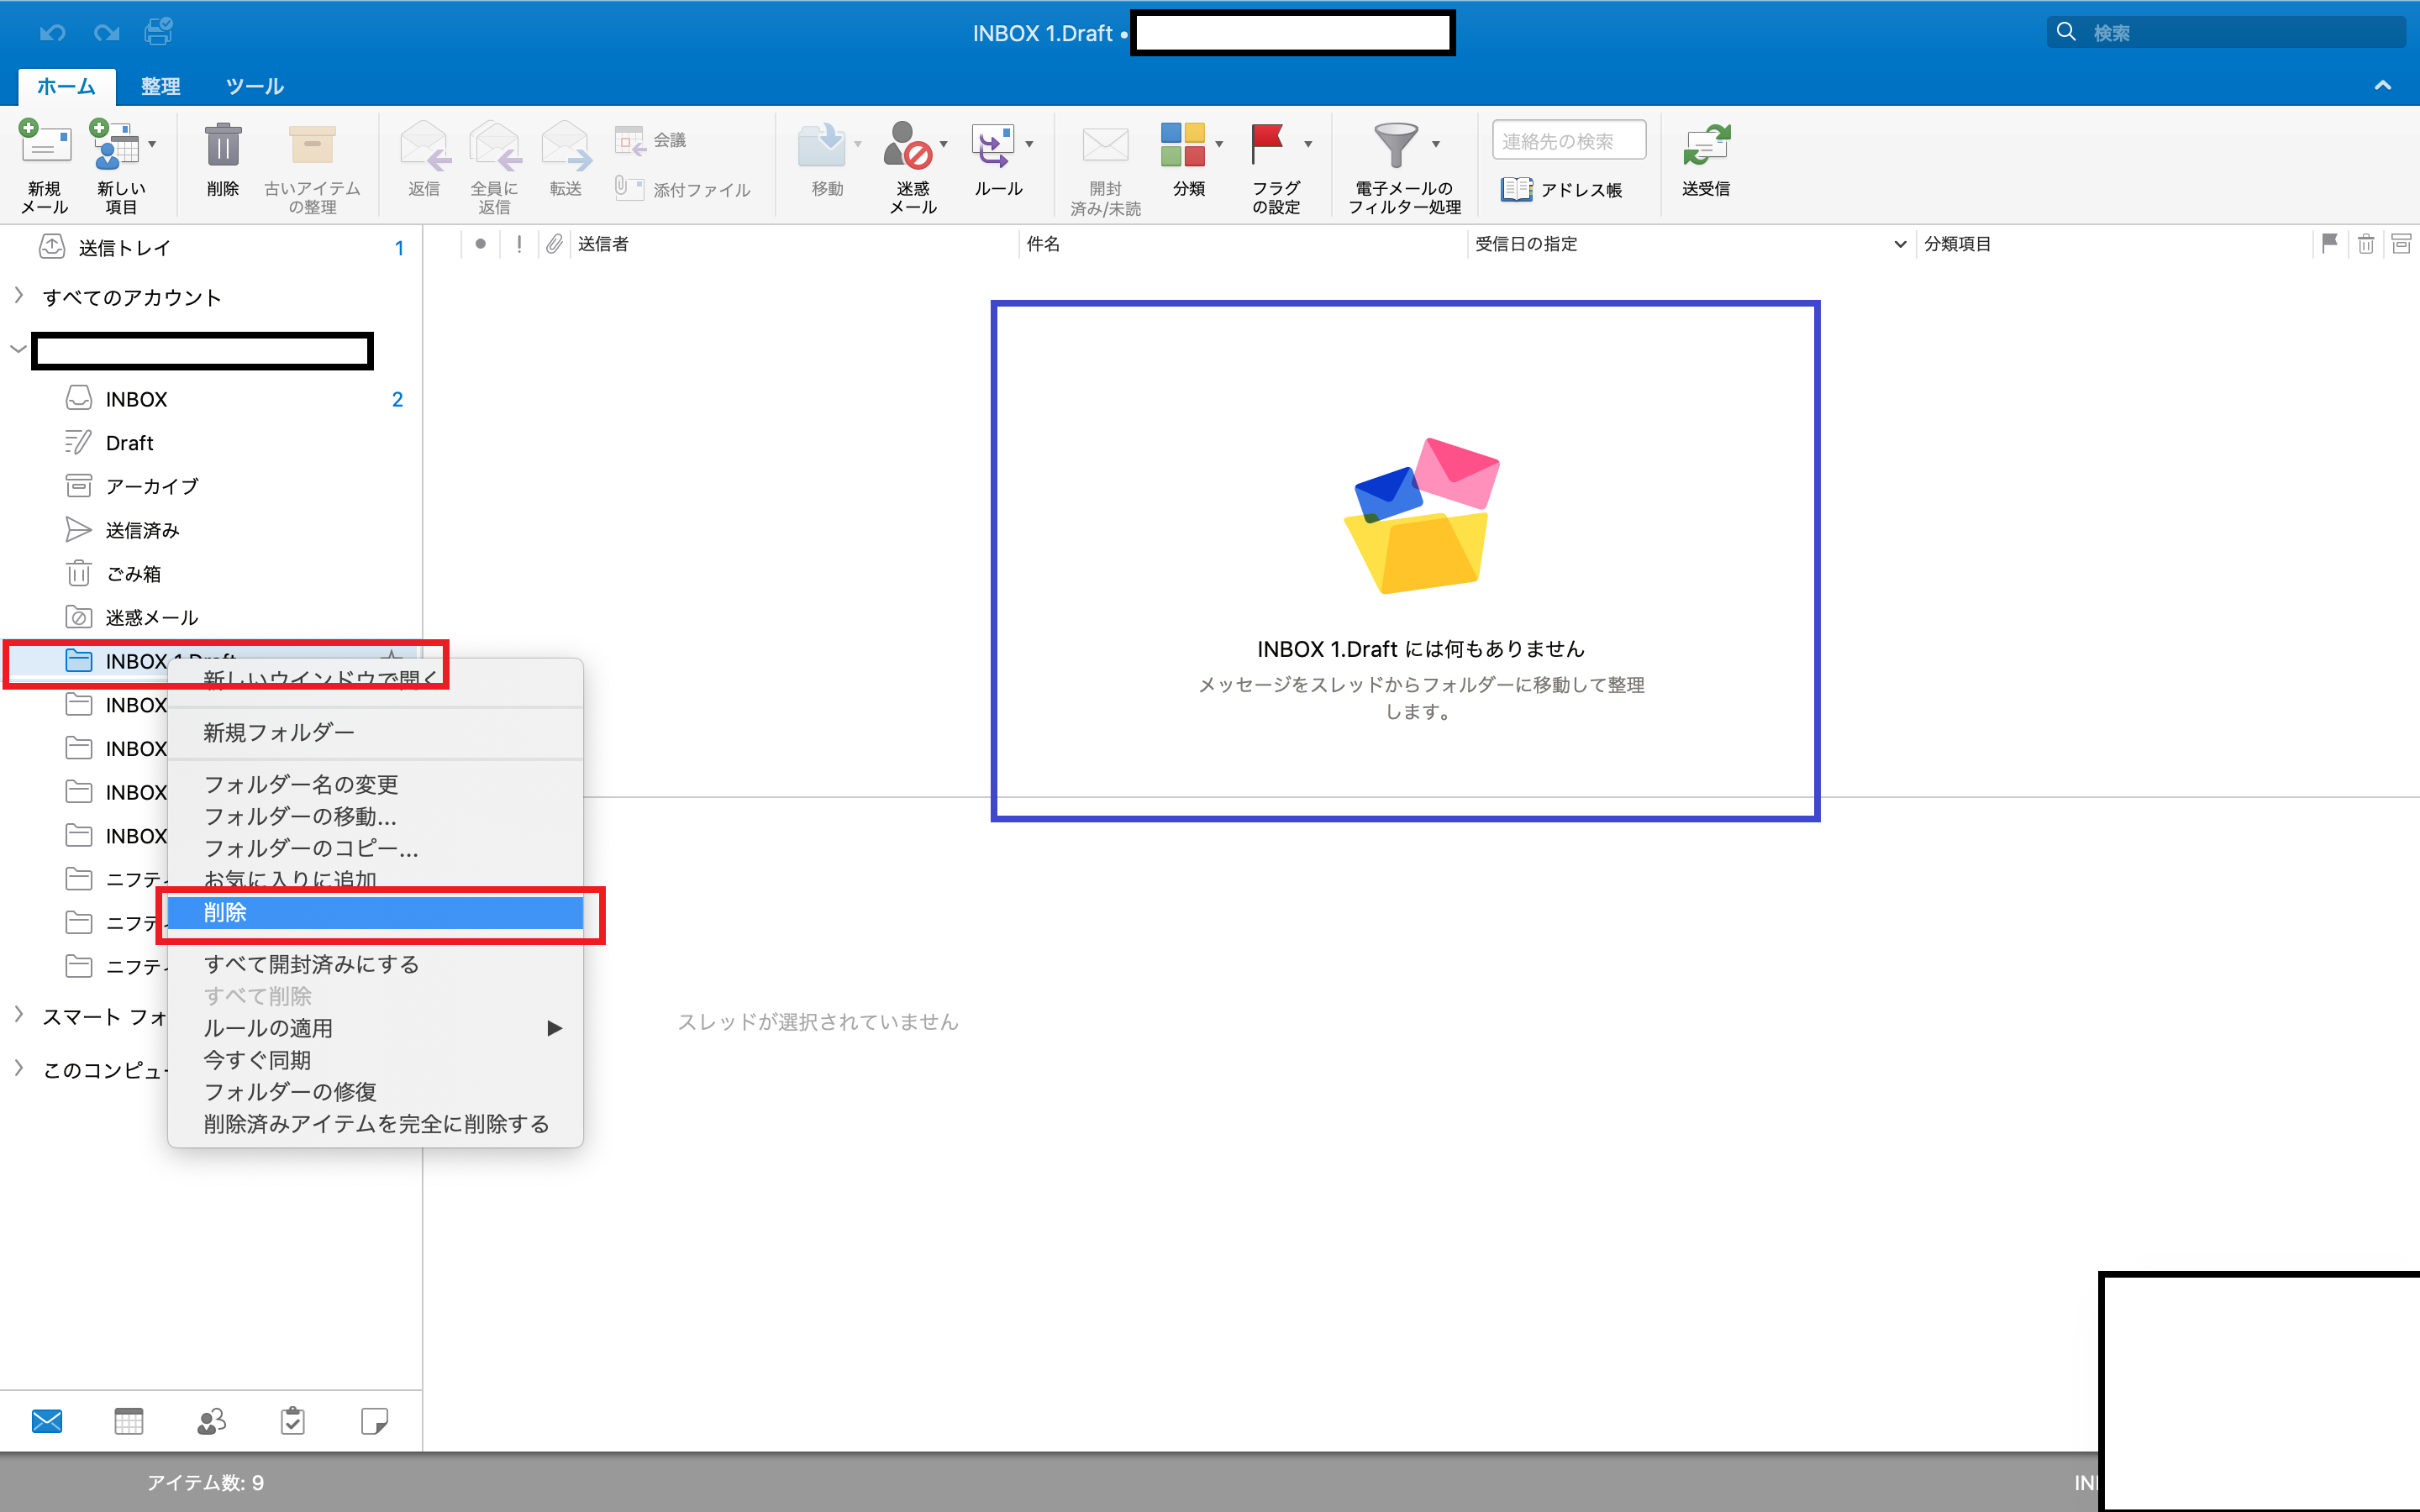The width and height of the screenshot is (2420, 1512).
Task: Click the New Mail (新規メール) icon
Action: pyautogui.click(x=45, y=146)
